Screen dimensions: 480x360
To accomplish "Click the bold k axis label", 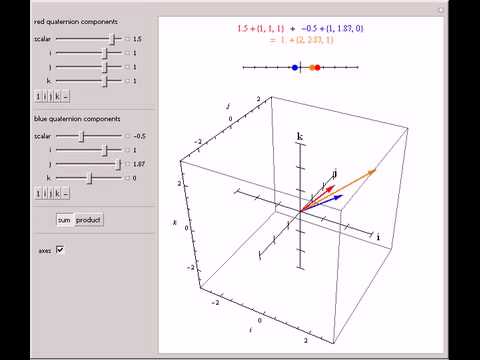I will [x=300, y=136].
